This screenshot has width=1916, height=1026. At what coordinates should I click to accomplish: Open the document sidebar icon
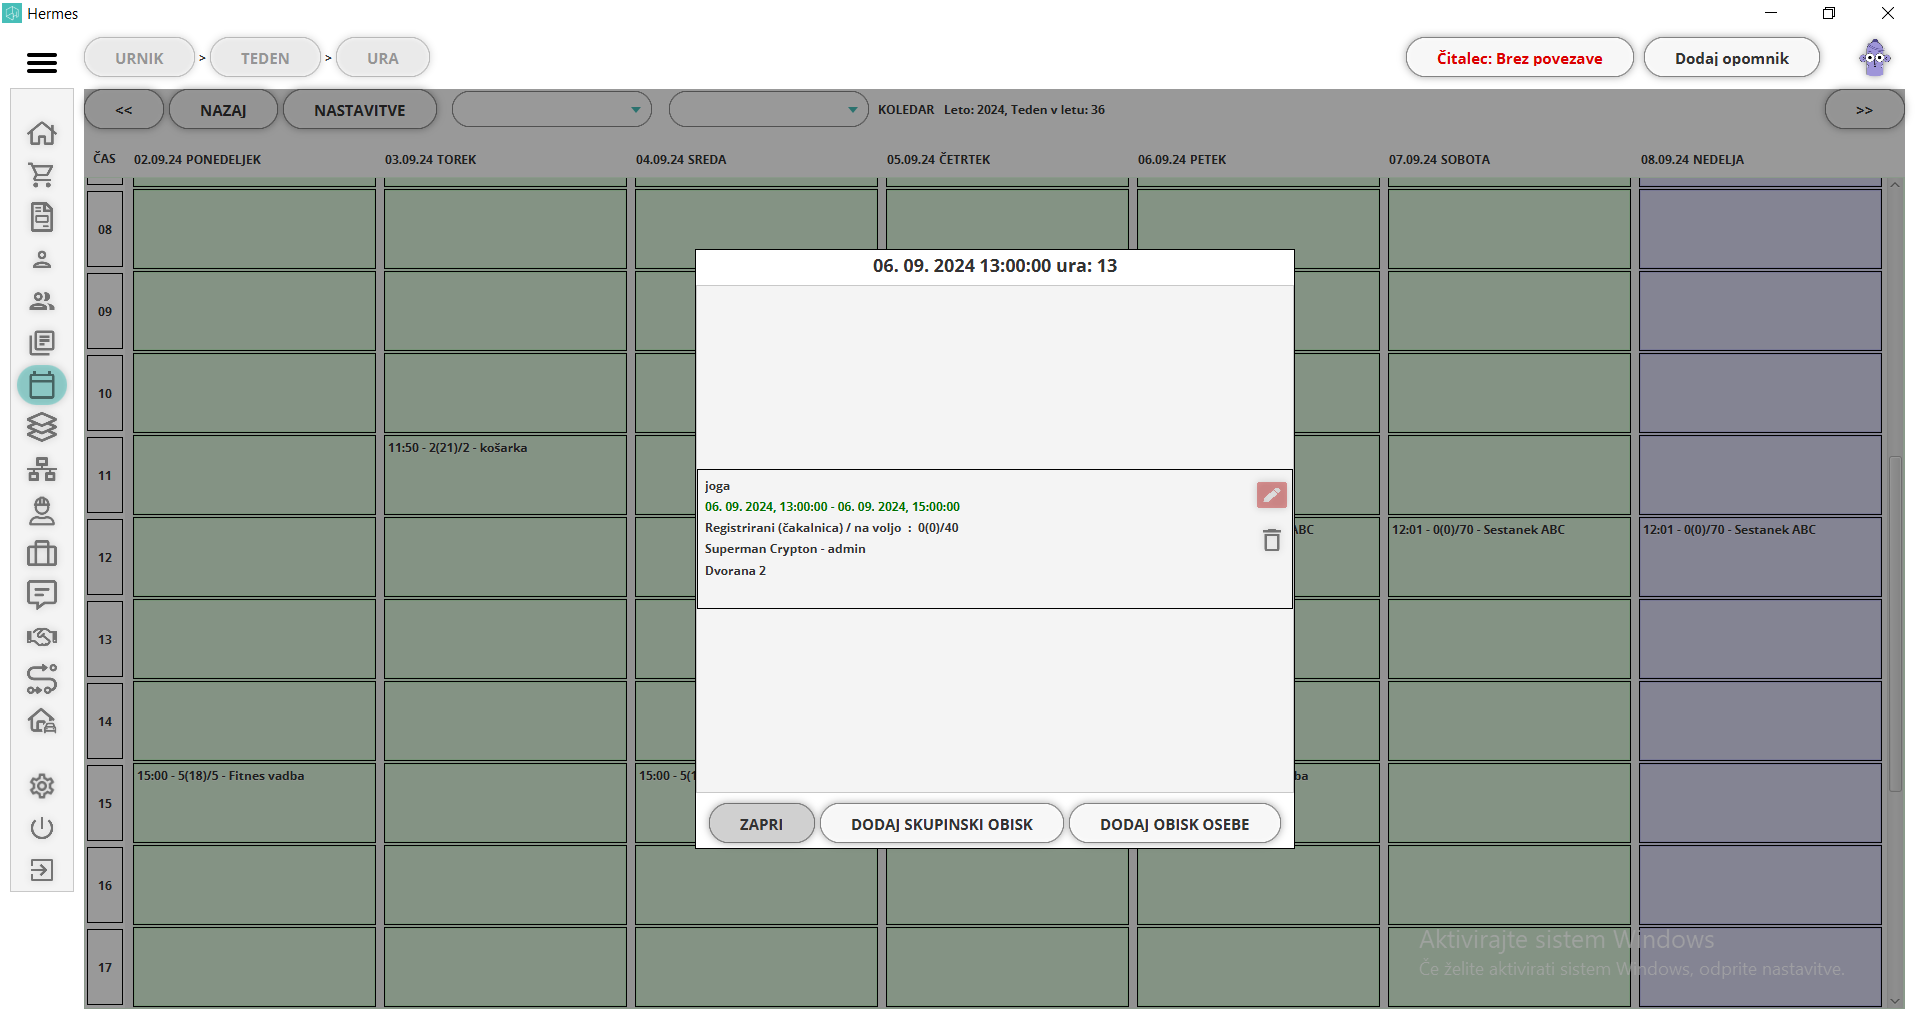42,217
